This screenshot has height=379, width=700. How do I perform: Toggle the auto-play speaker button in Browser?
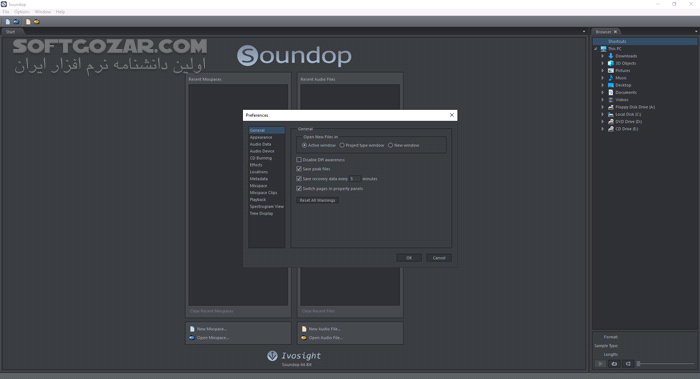628,364
